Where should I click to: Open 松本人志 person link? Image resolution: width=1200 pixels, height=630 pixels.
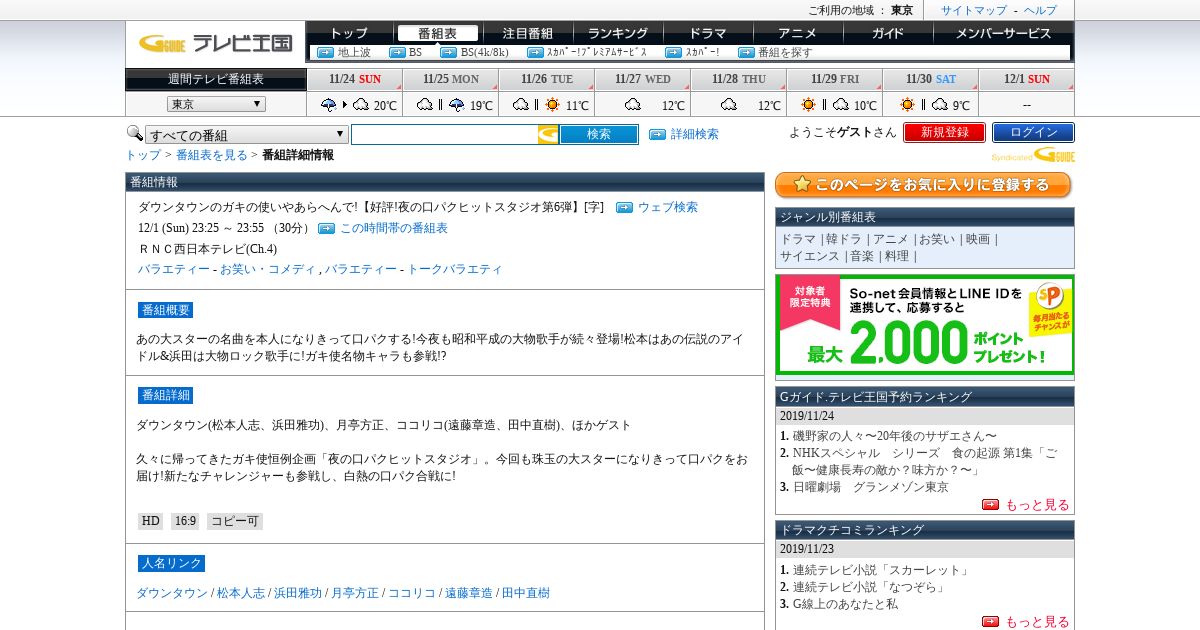pos(241,593)
